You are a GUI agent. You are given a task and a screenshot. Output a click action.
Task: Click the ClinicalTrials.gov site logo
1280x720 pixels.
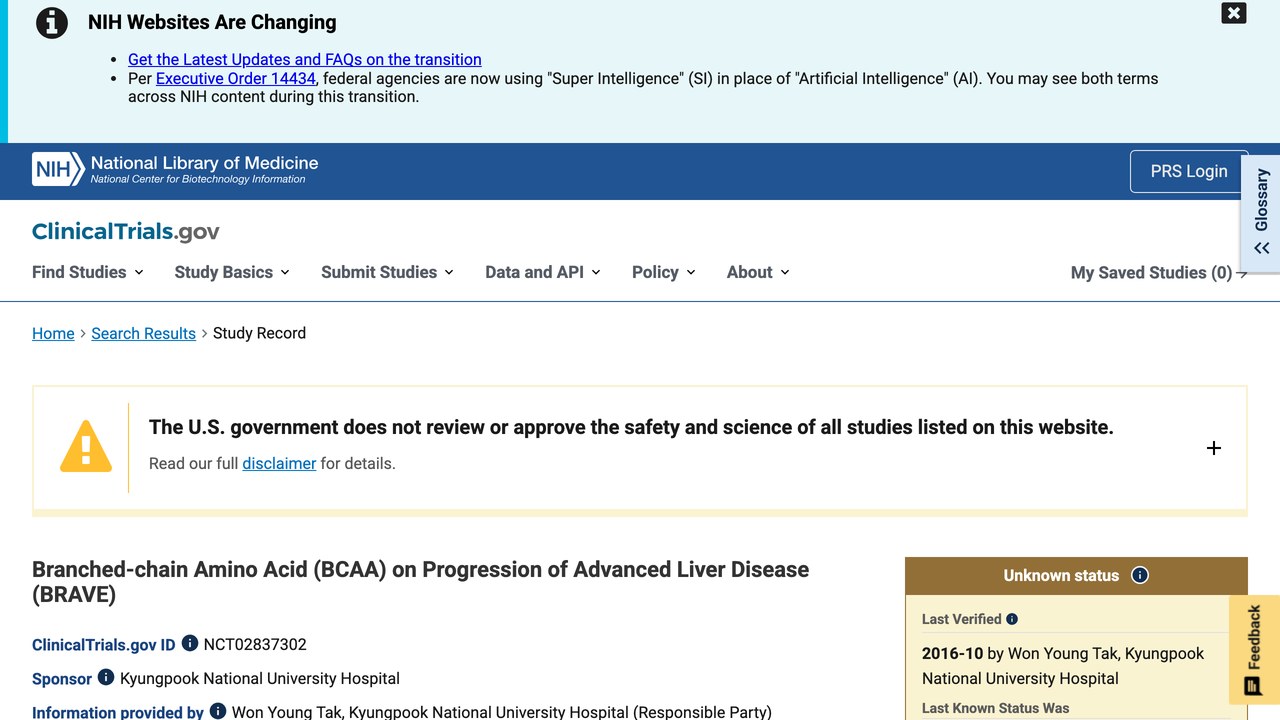(126, 232)
